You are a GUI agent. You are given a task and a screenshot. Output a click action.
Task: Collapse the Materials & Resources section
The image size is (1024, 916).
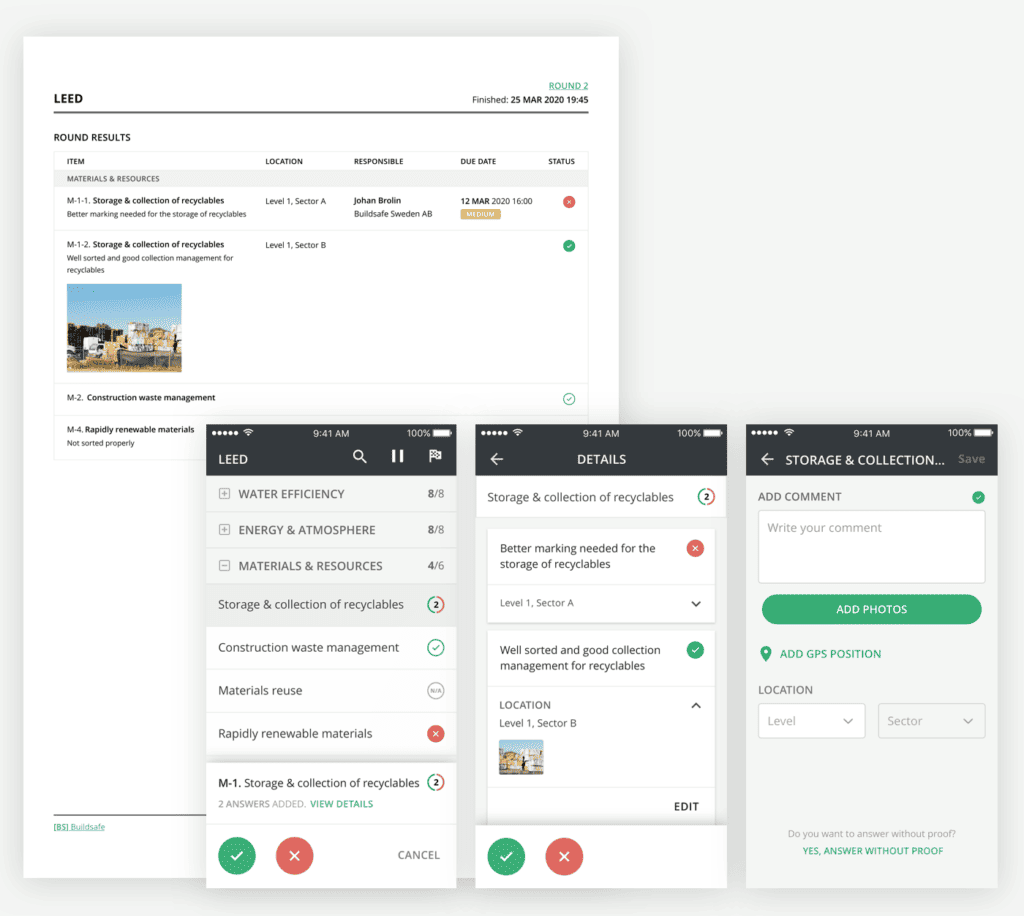(224, 566)
